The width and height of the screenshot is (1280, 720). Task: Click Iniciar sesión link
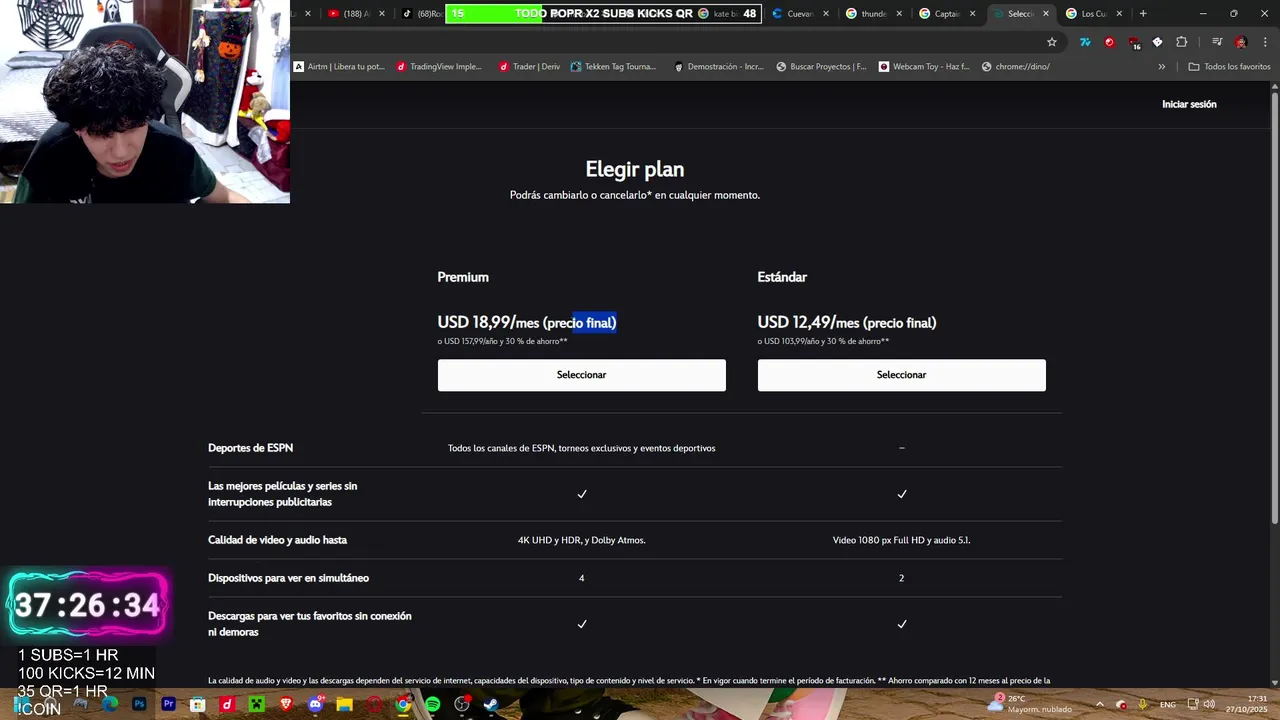tap(1189, 104)
